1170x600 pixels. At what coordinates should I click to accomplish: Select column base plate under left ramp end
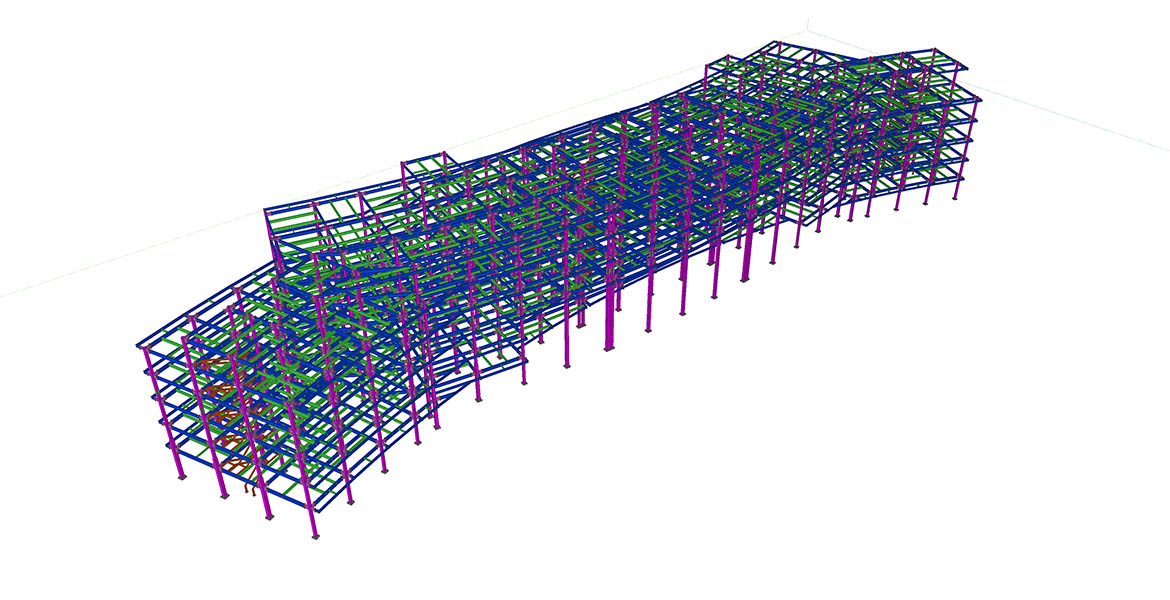[x=477, y=400]
